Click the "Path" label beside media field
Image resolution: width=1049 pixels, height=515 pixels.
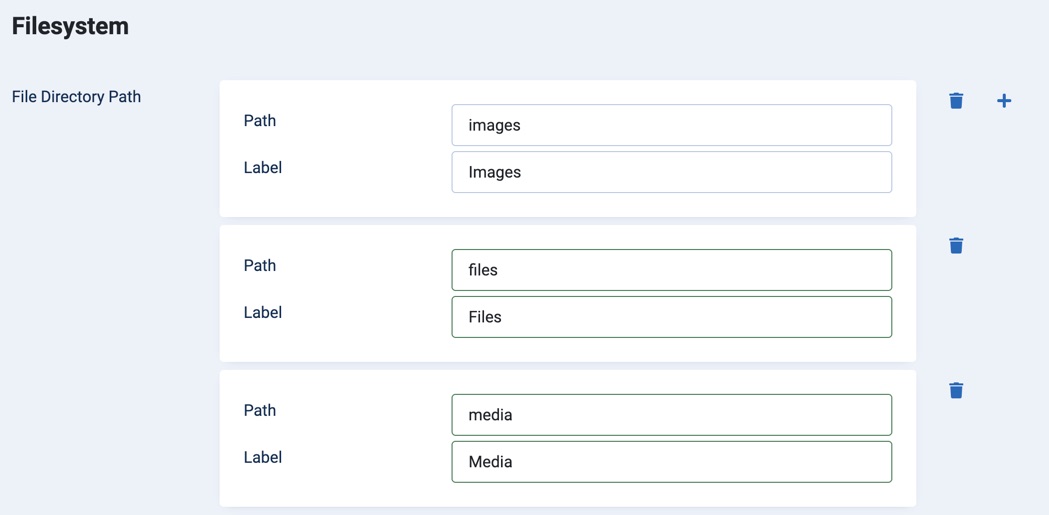[260, 411]
